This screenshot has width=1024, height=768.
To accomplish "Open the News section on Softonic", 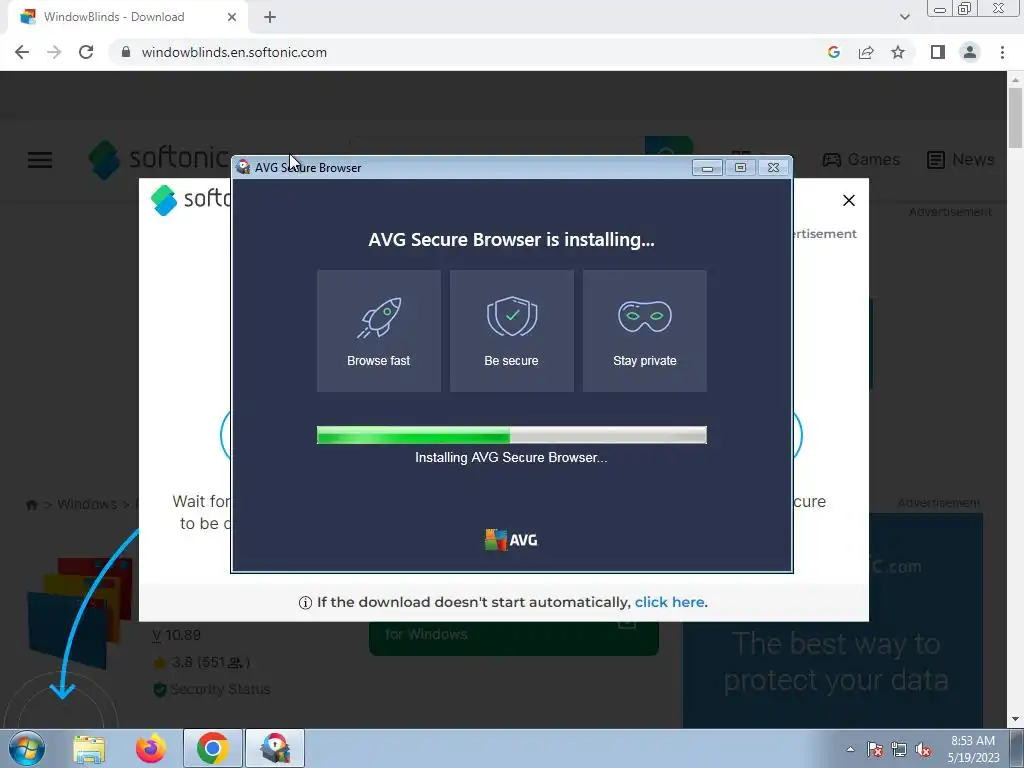I will click(x=961, y=159).
